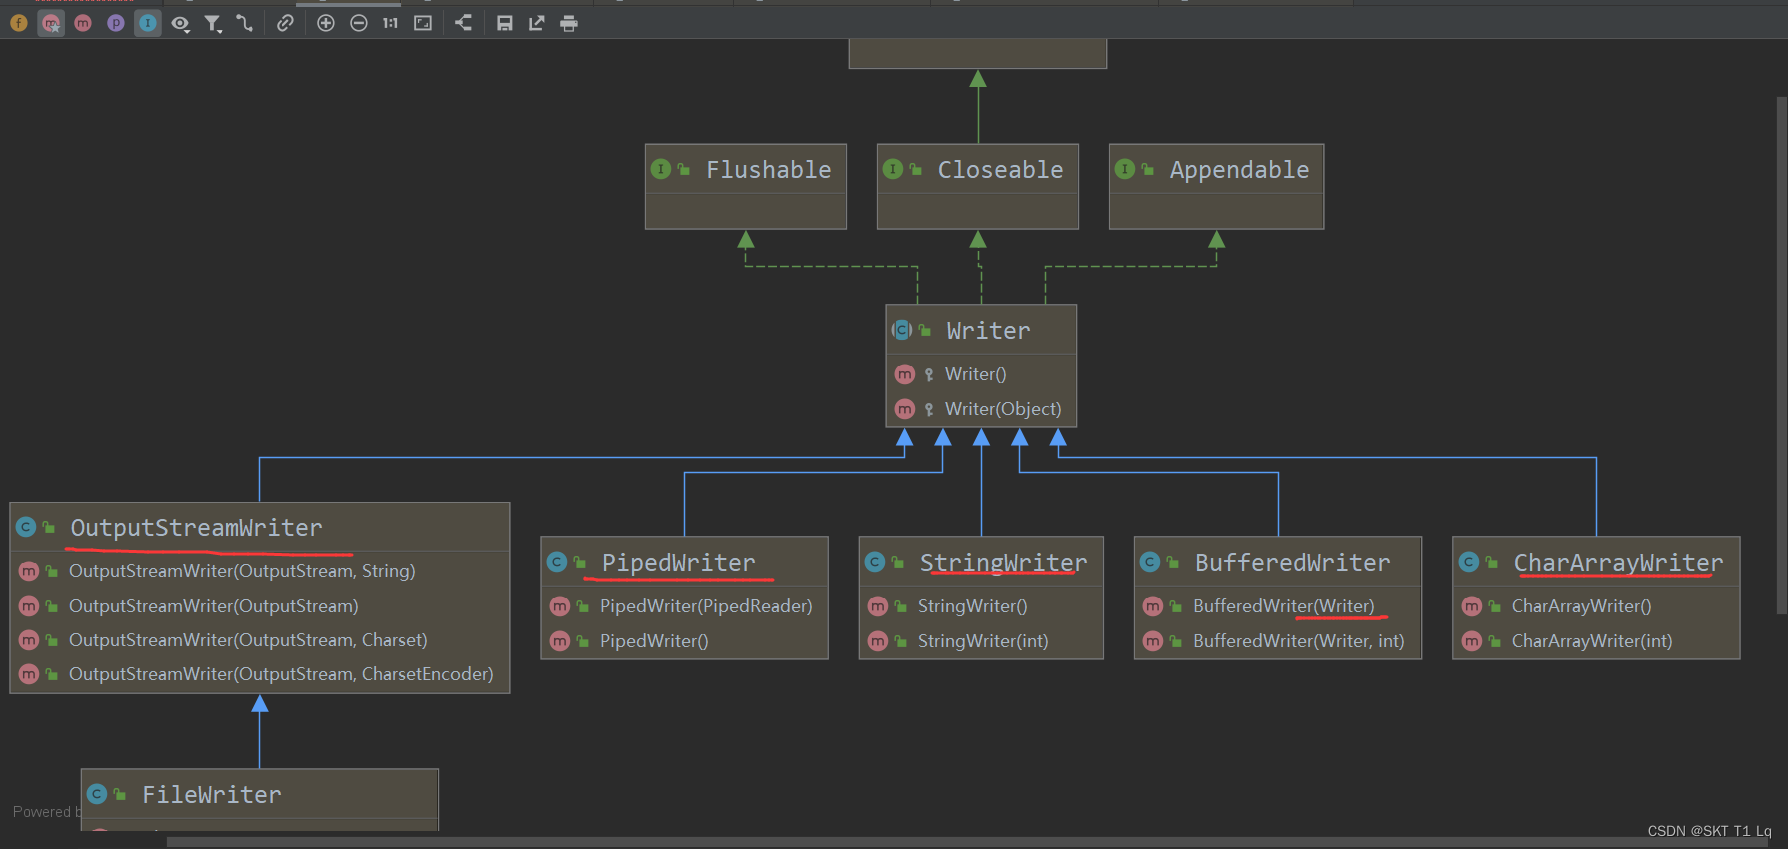The height and width of the screenshot is (849, 1788).
Task: Click the edge creation mode icon
Action: (245, 23)
